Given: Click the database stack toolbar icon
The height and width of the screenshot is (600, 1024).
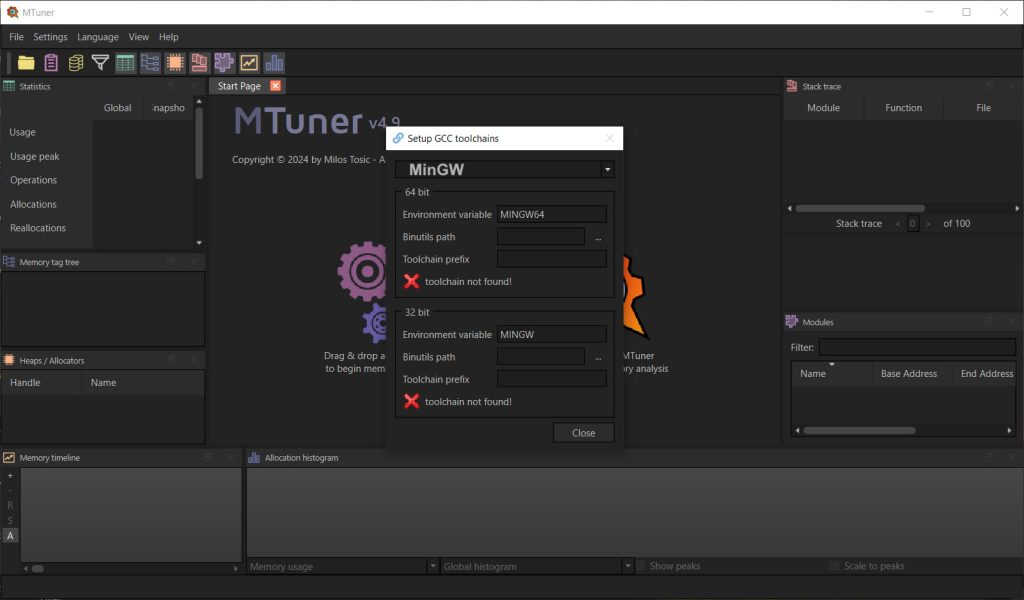Looking at the screenshot, I should [x=76, y=63].
